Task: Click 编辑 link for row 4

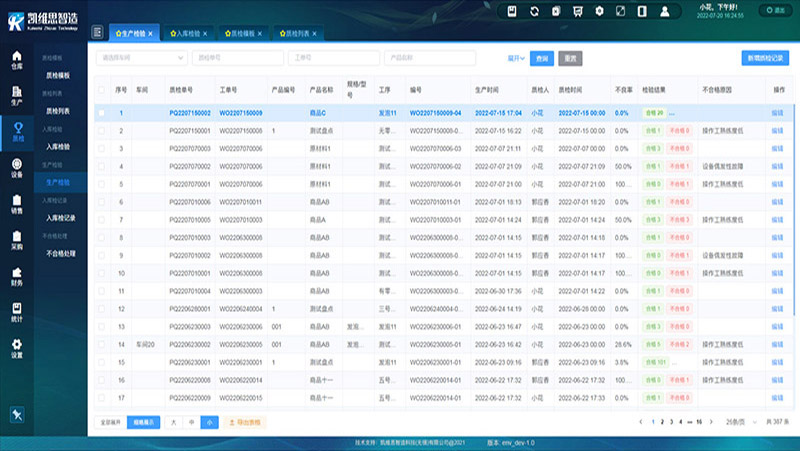Action: click(x=777, y=166)
